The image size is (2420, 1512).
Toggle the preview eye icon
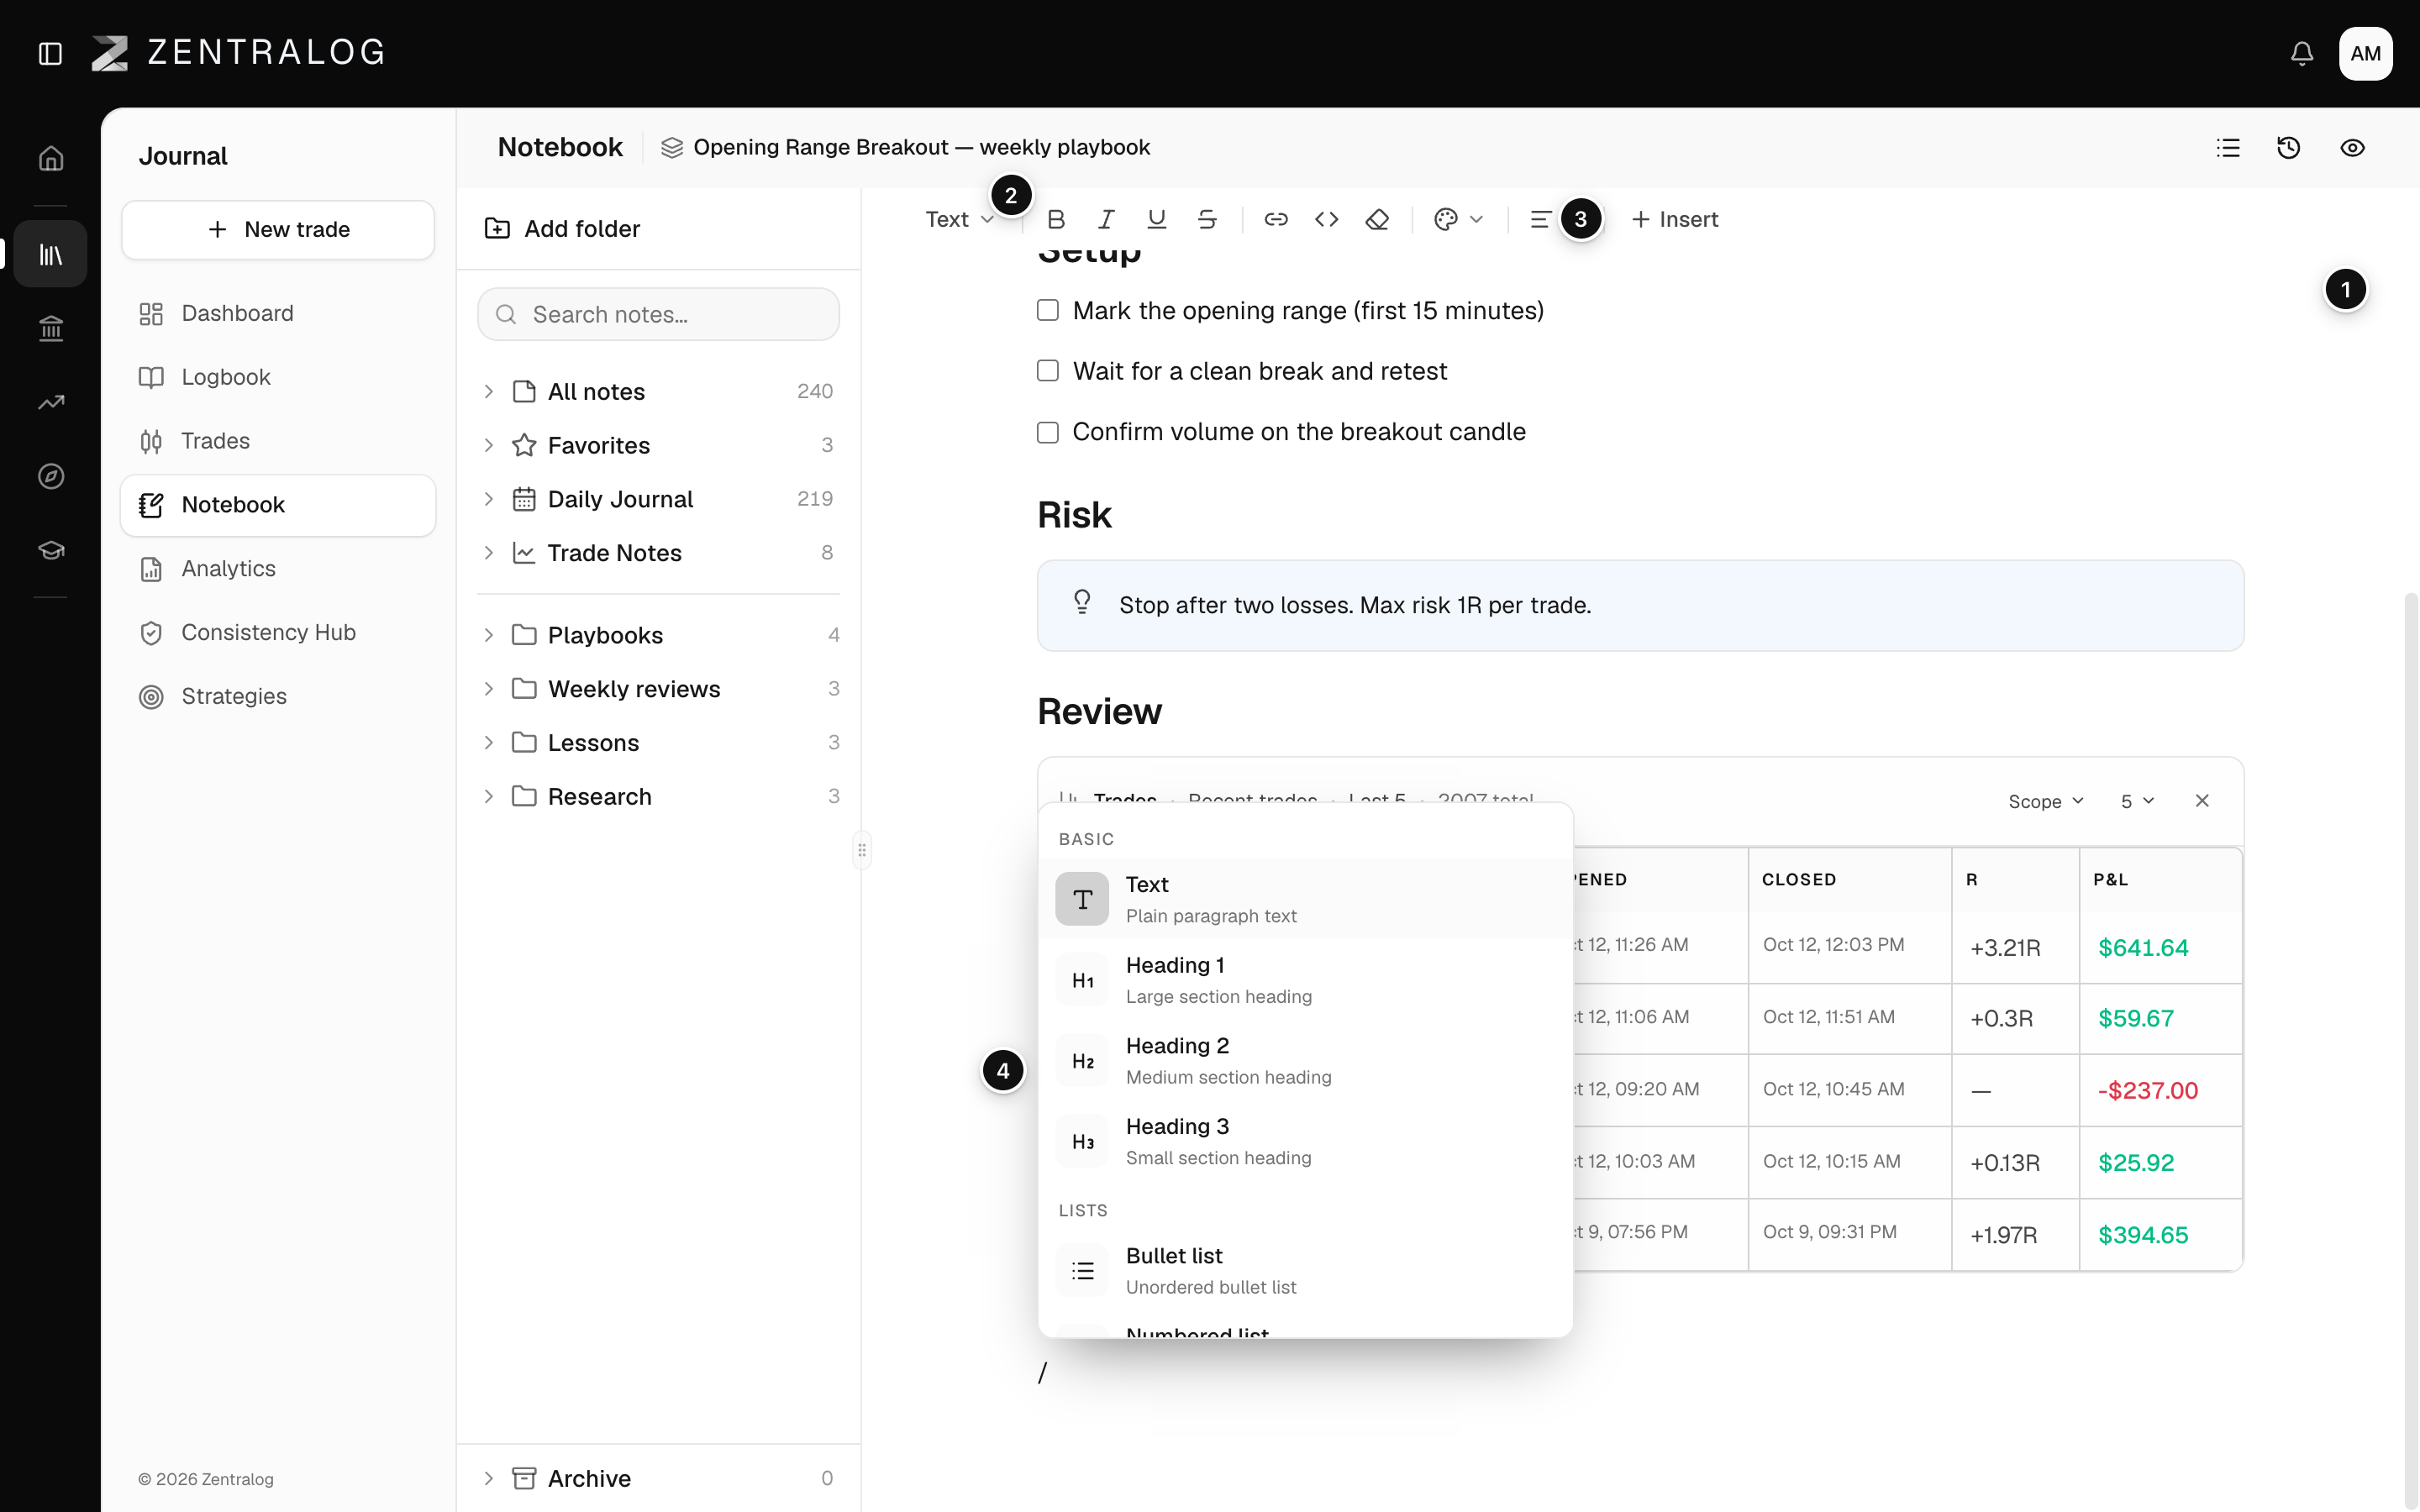tap(2352, 148)
